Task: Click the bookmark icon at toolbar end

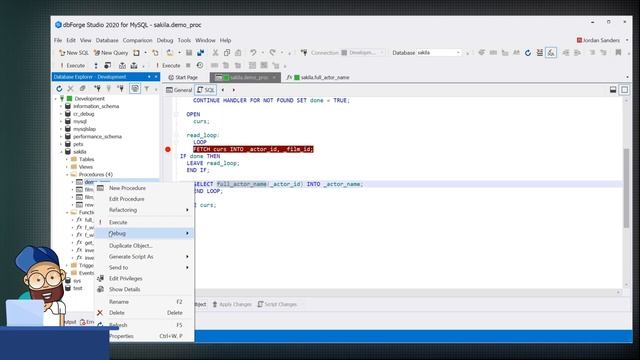Action: (x=618, y=53)
